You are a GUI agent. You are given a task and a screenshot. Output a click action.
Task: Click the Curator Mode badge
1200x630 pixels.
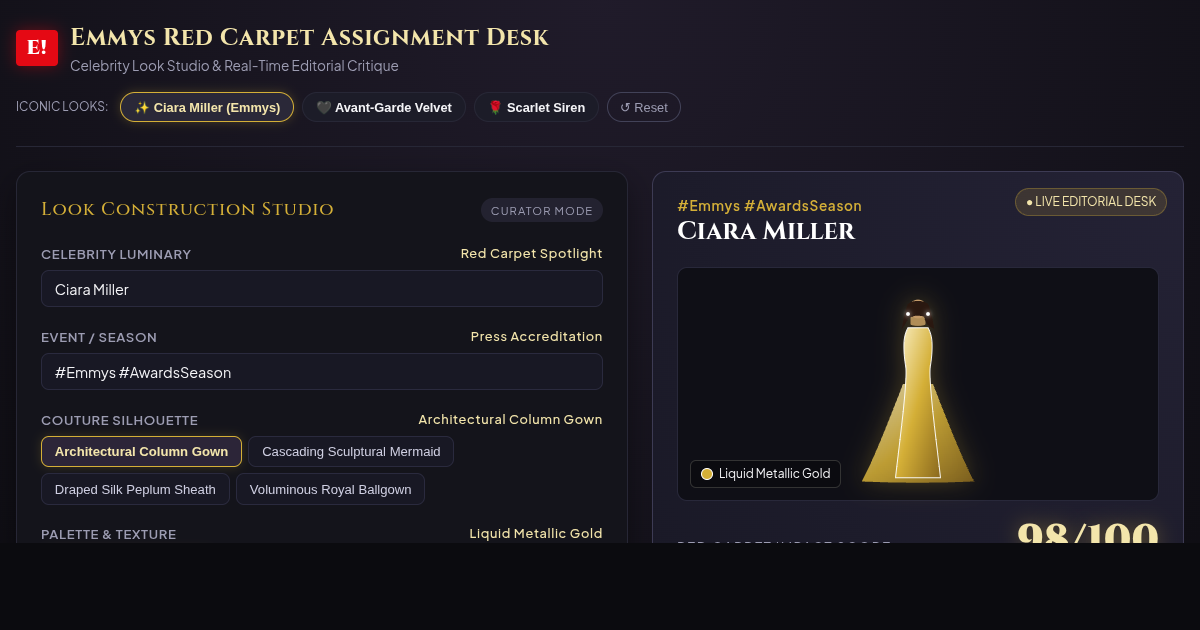(x=542, y=210)
